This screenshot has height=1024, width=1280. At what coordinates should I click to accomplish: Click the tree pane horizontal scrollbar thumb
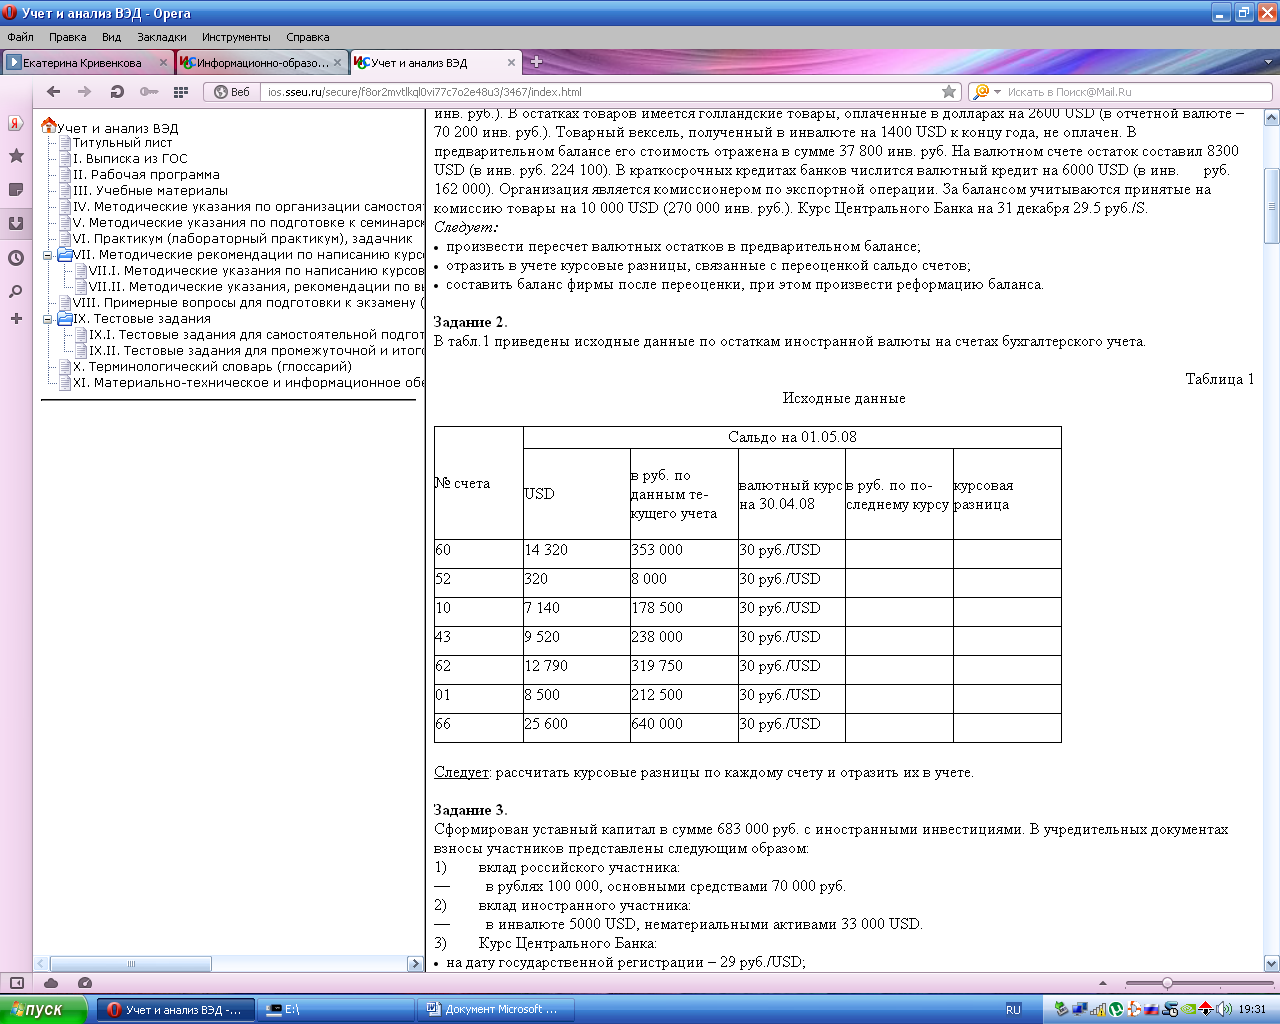tap(131, 964)
